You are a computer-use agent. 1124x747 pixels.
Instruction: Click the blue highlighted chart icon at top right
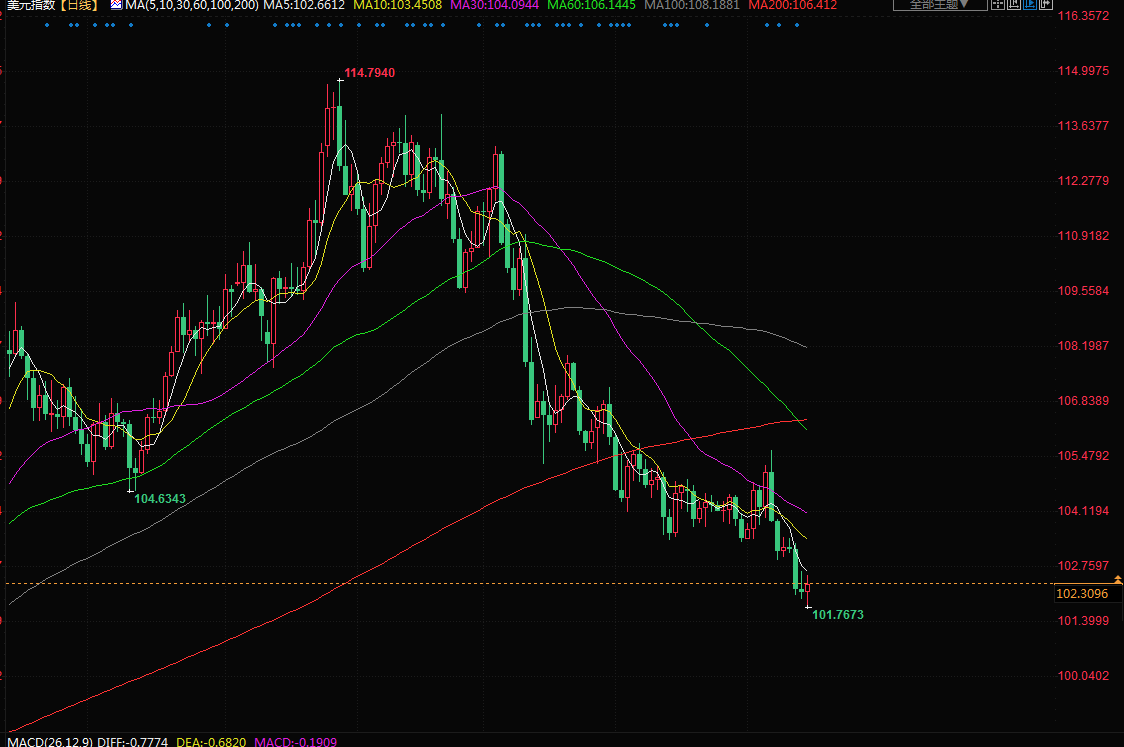(x=1030, y=4)
